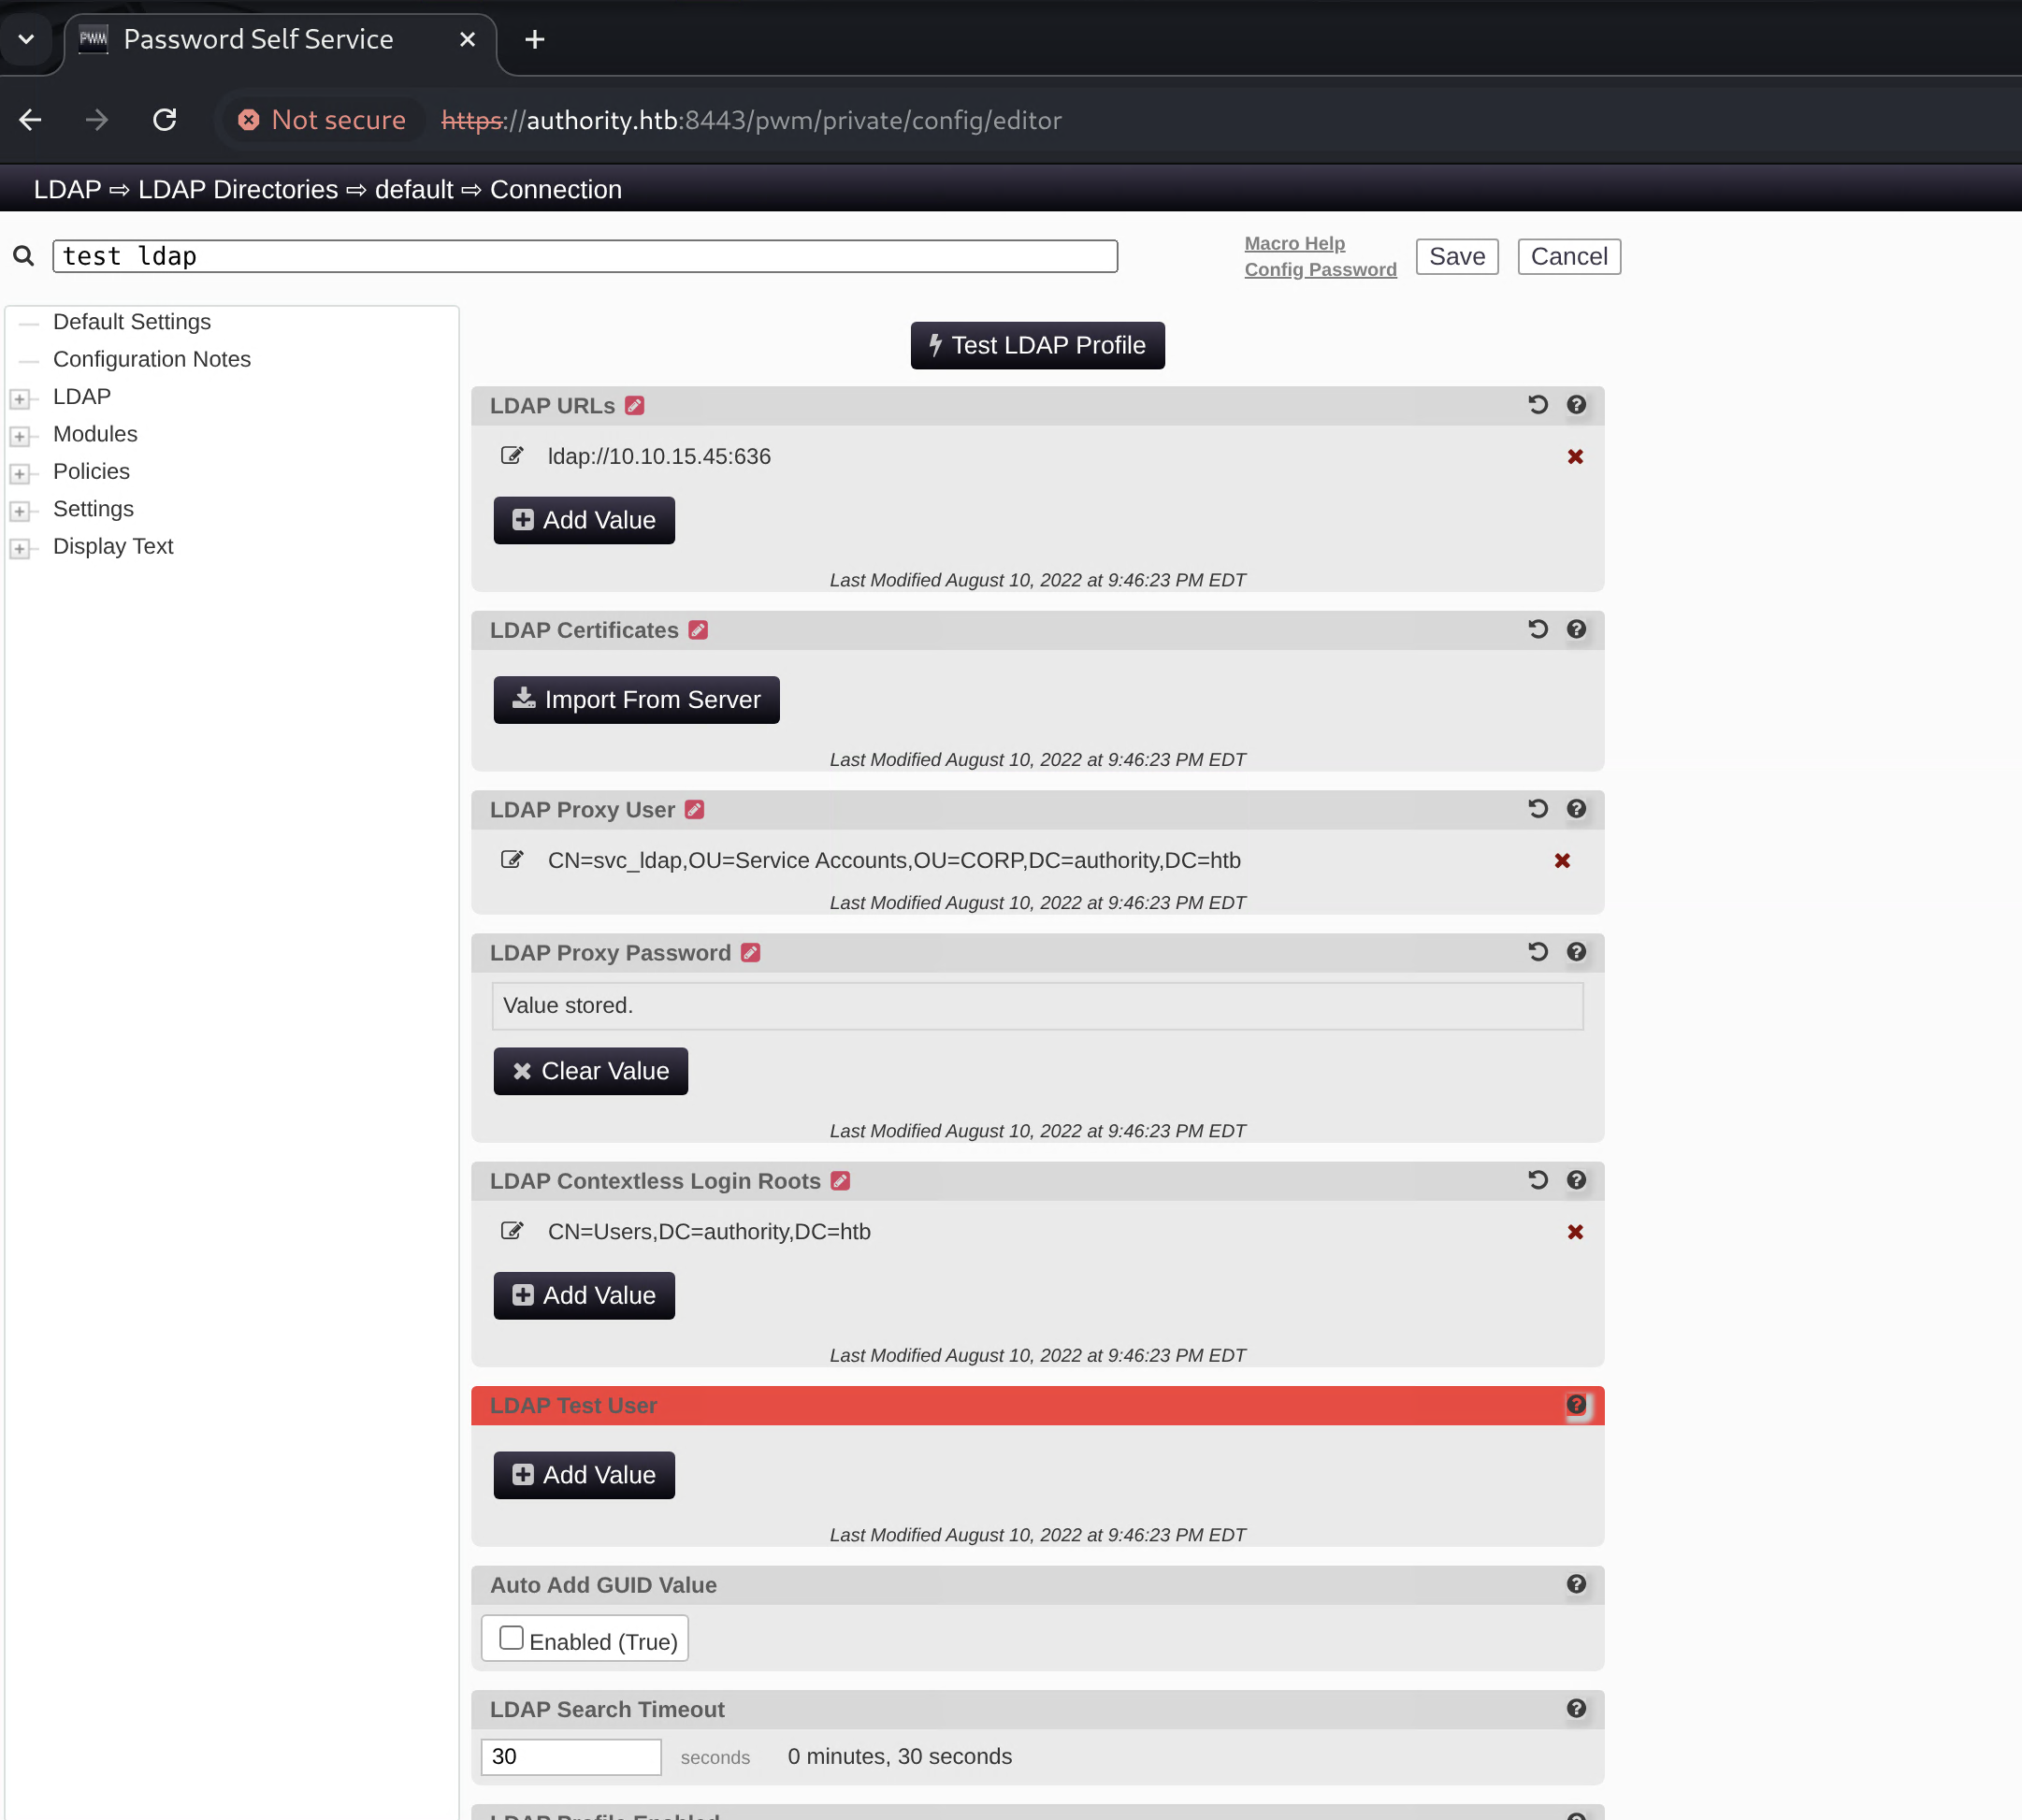Click the search magnifier icon
This screenshot has width=2022, height=1820.
24,256
